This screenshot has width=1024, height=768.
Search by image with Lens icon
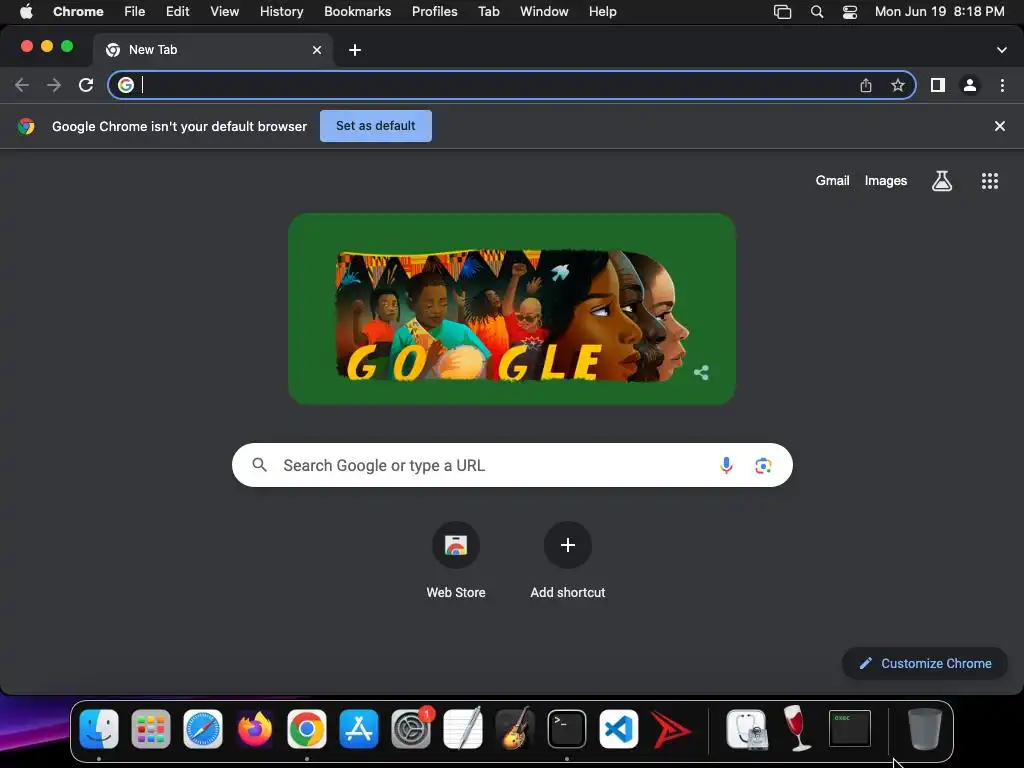pos(763,465)
